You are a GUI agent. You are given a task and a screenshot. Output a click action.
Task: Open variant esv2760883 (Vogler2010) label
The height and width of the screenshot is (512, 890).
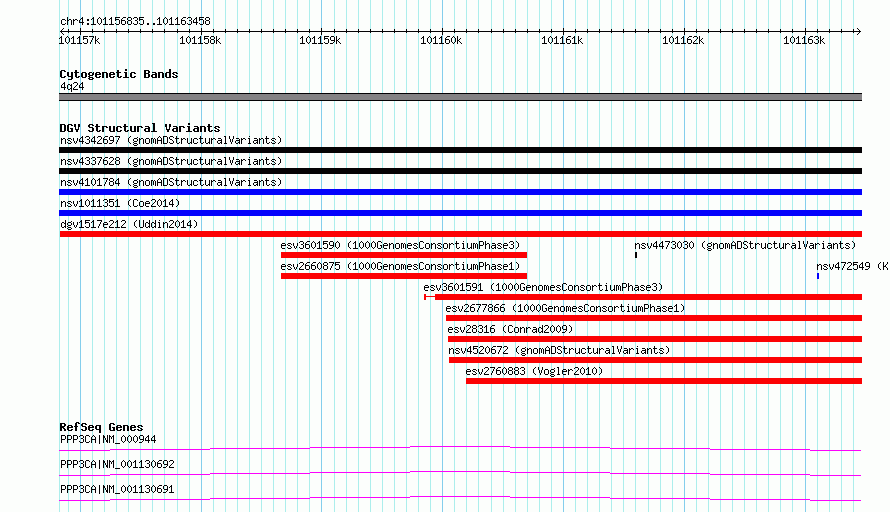click(534, 371)
